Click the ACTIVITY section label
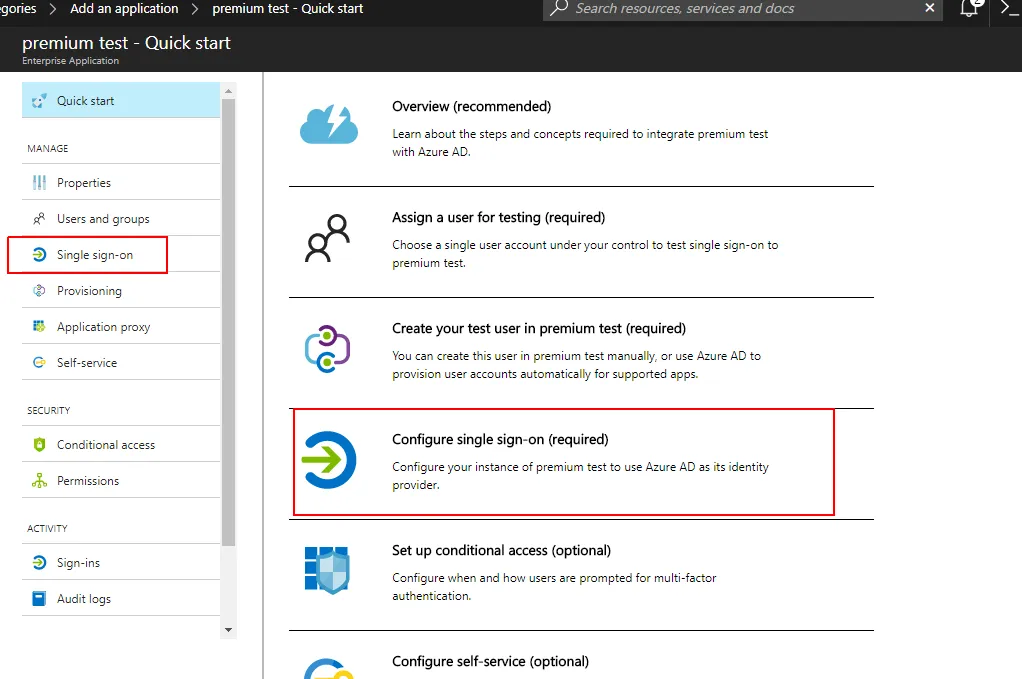Screen dimensions: 1022x679 click(x=47, y=528)
